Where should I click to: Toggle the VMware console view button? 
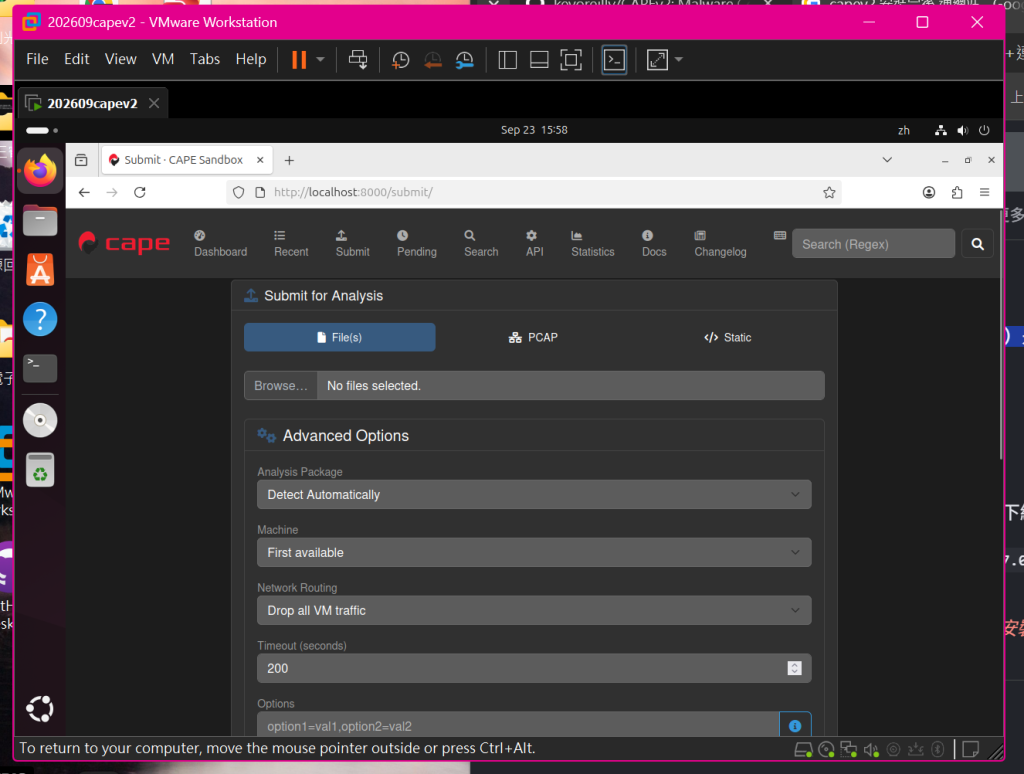(614, 60)
